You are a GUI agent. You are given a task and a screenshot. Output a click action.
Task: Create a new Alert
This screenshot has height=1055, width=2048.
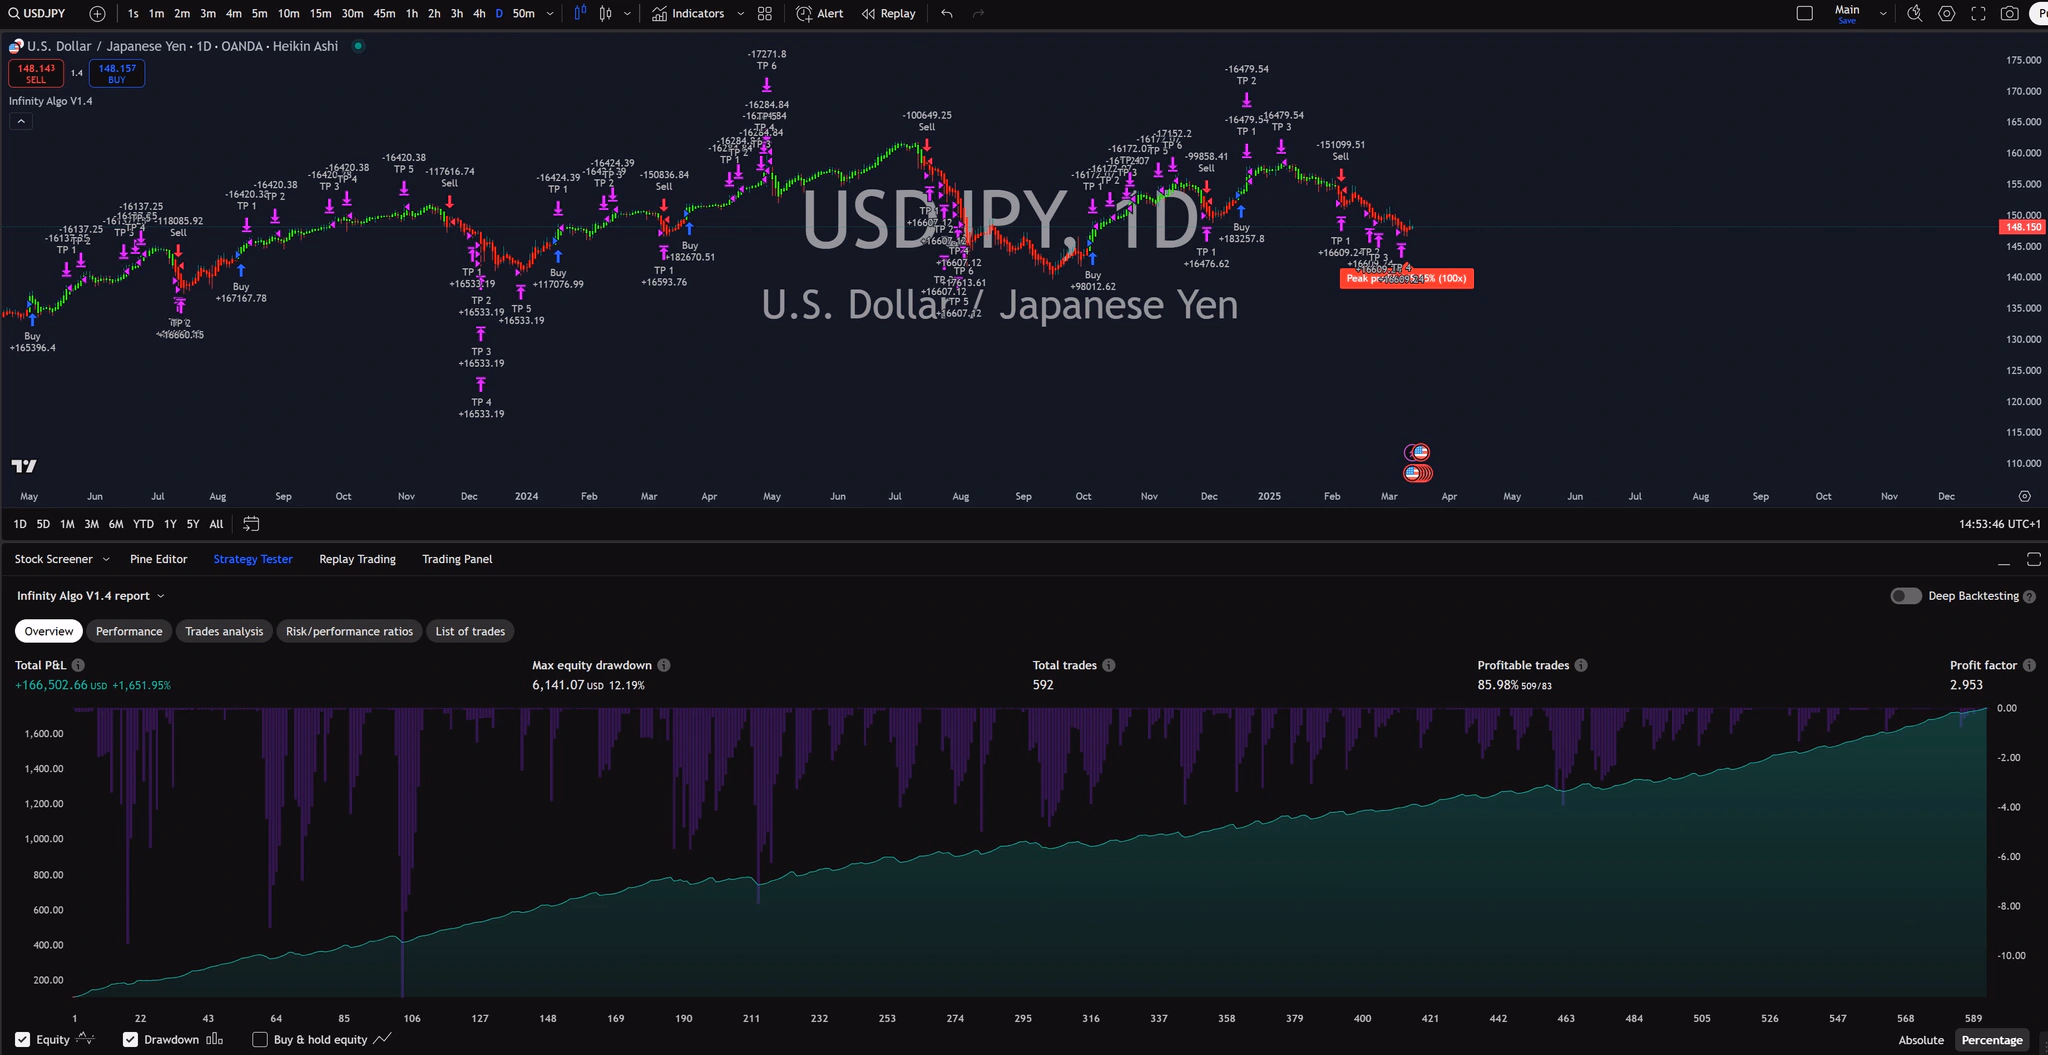818,13
